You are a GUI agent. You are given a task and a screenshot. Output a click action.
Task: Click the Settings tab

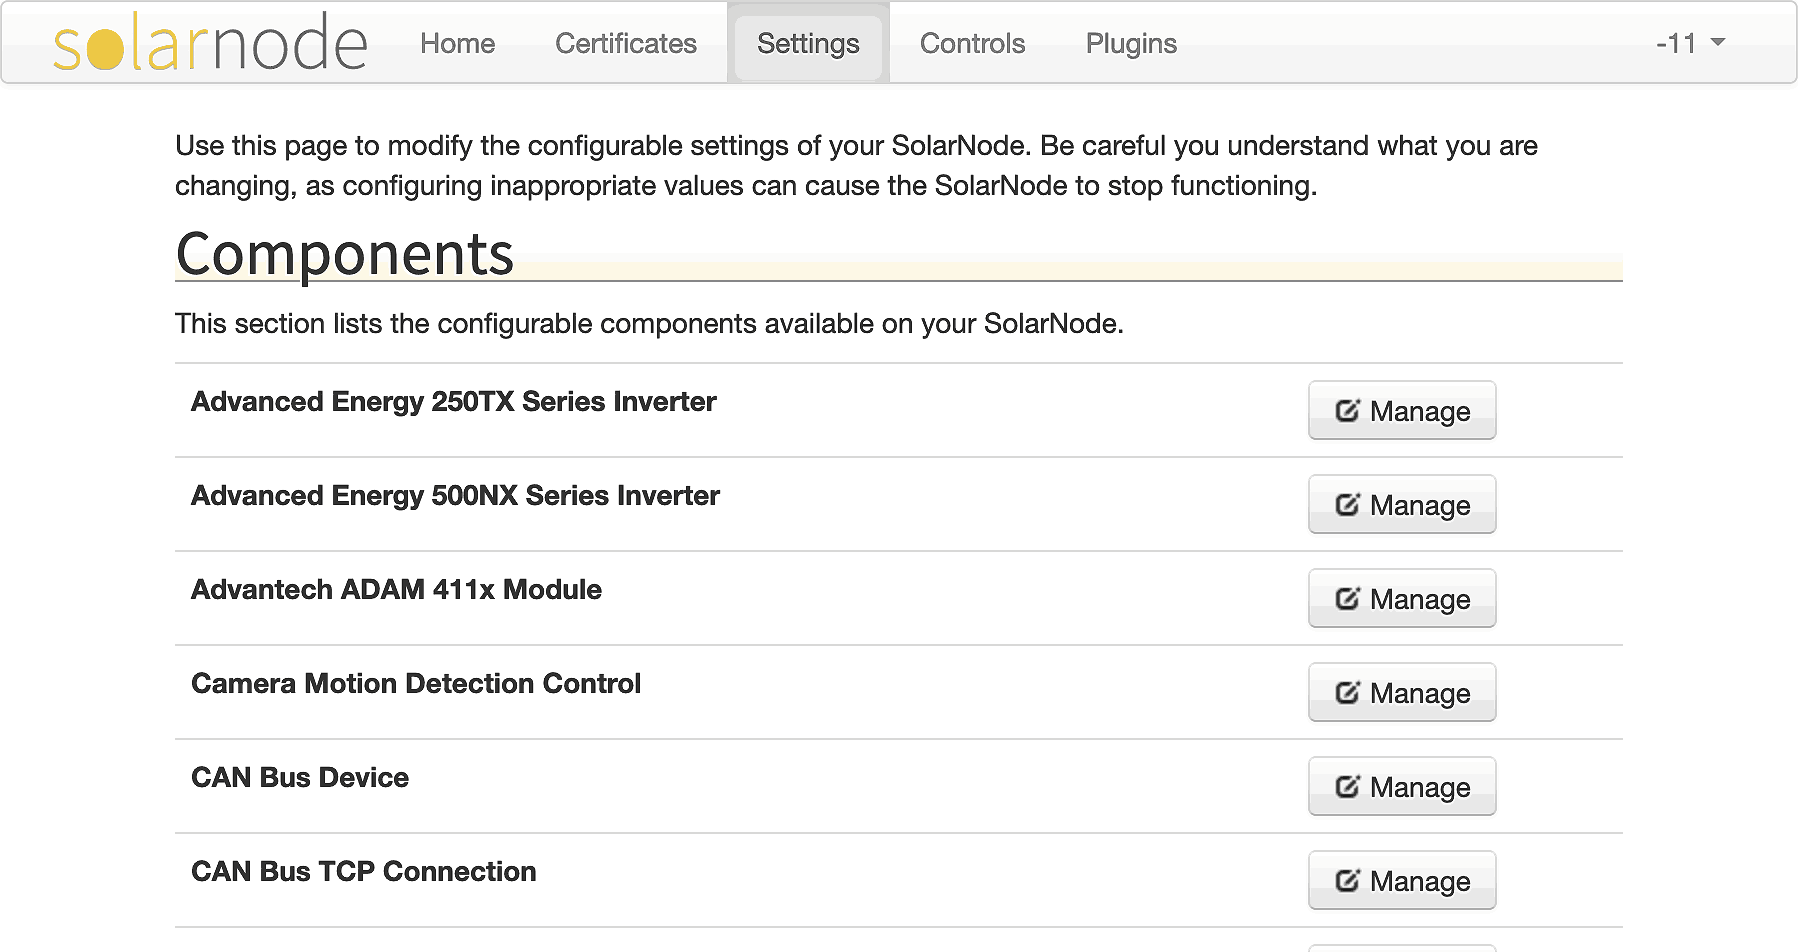(x=807, y=43)
